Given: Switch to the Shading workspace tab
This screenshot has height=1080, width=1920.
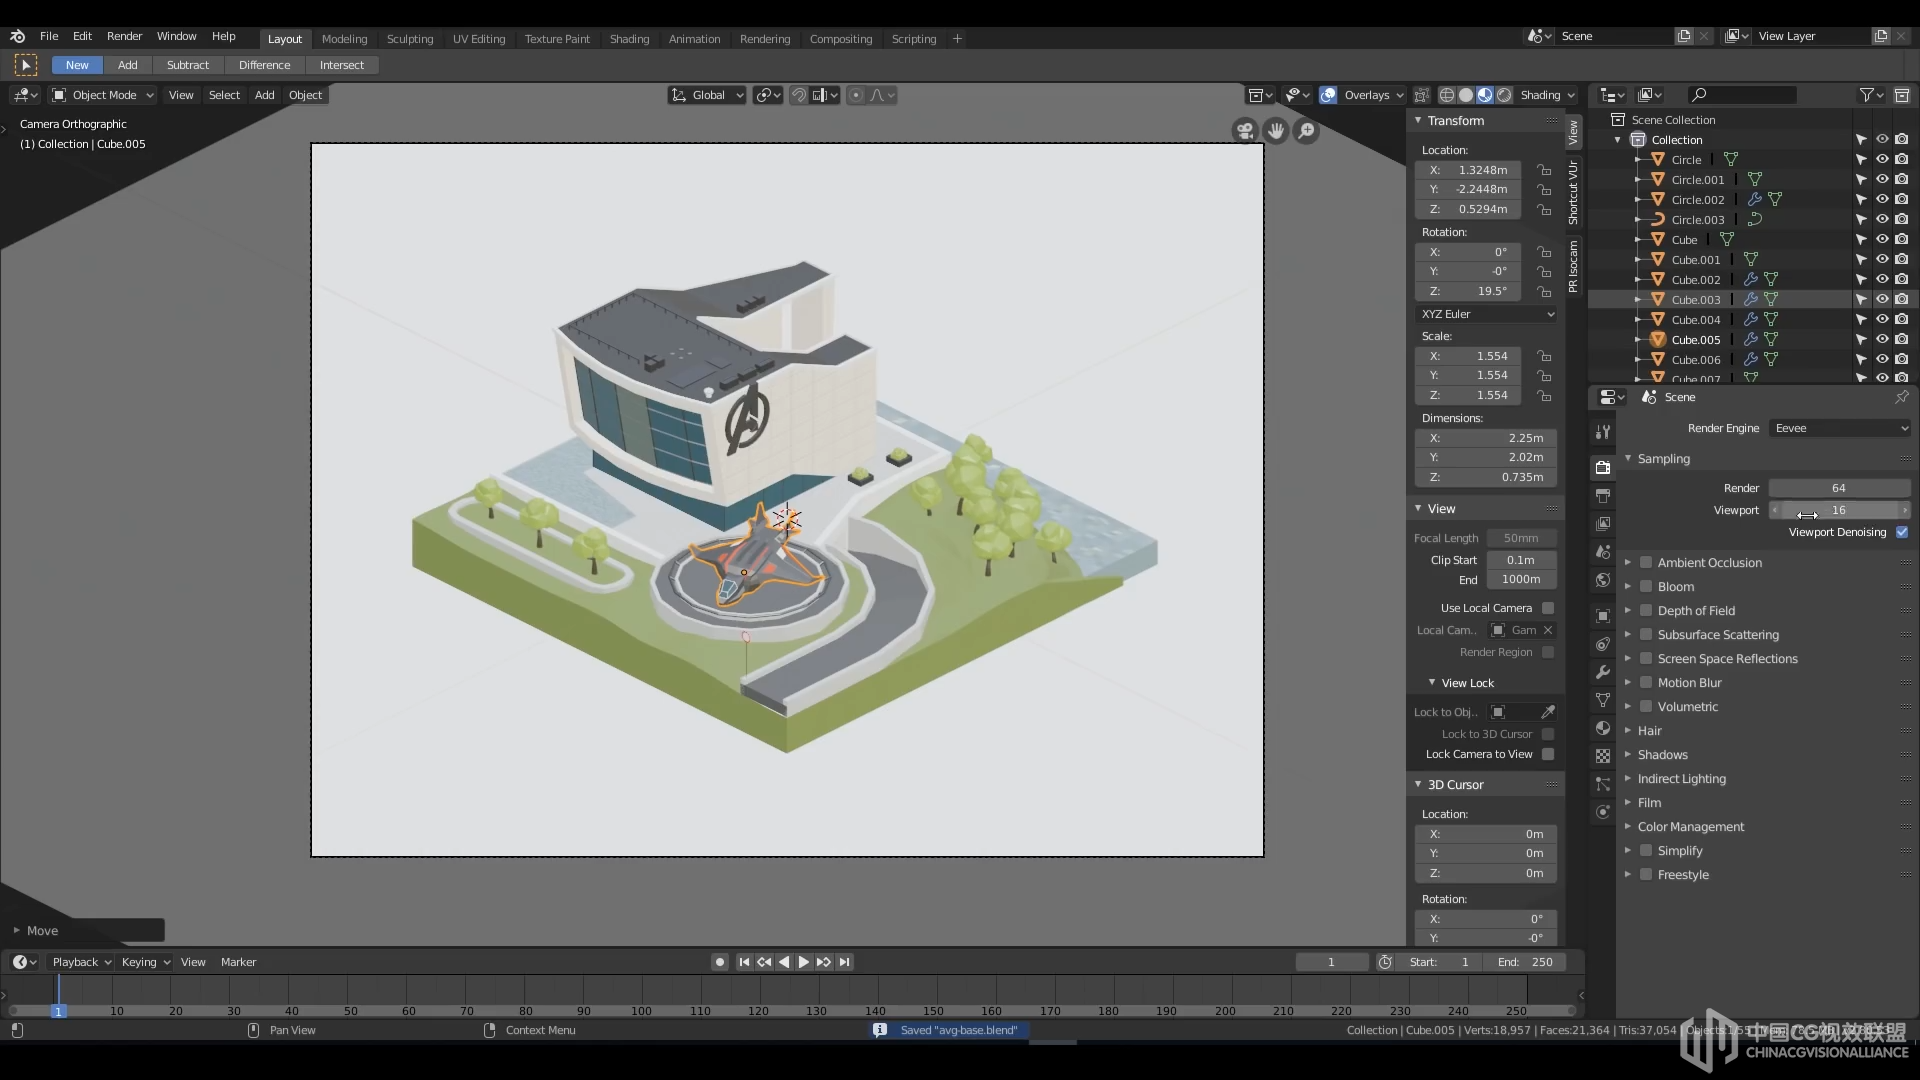Looking at the screenshot, I should (x=629, y=39).
